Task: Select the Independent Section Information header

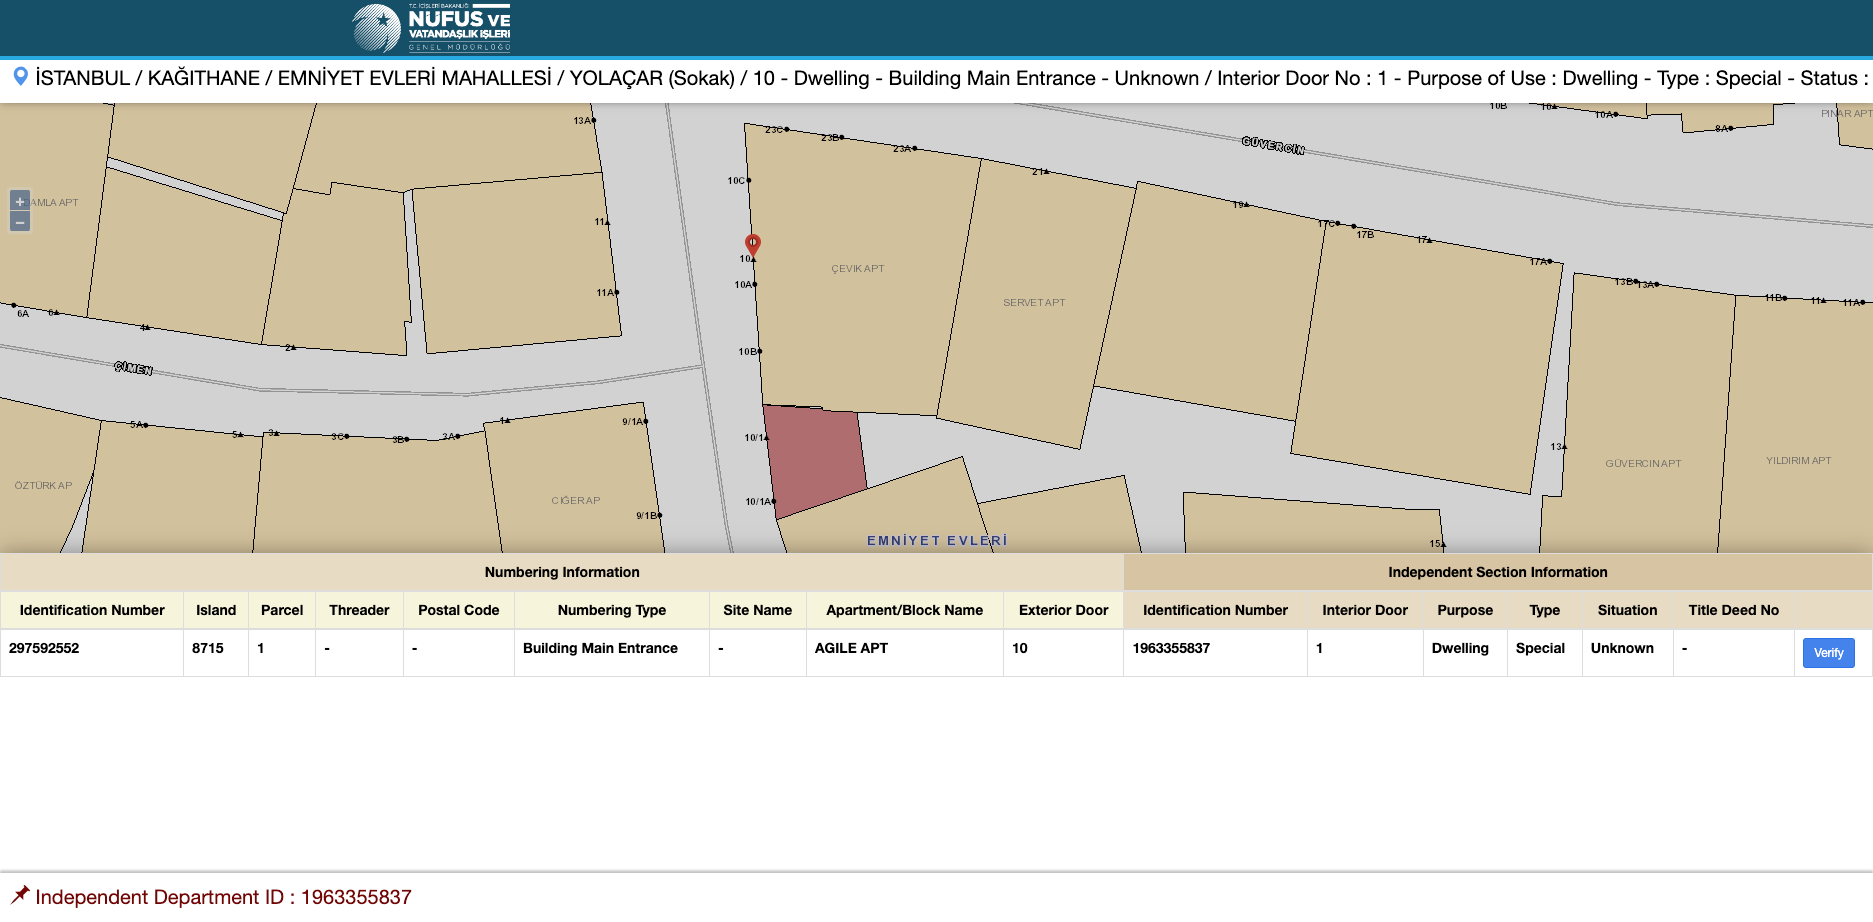Action: (x=1497, y=572)
